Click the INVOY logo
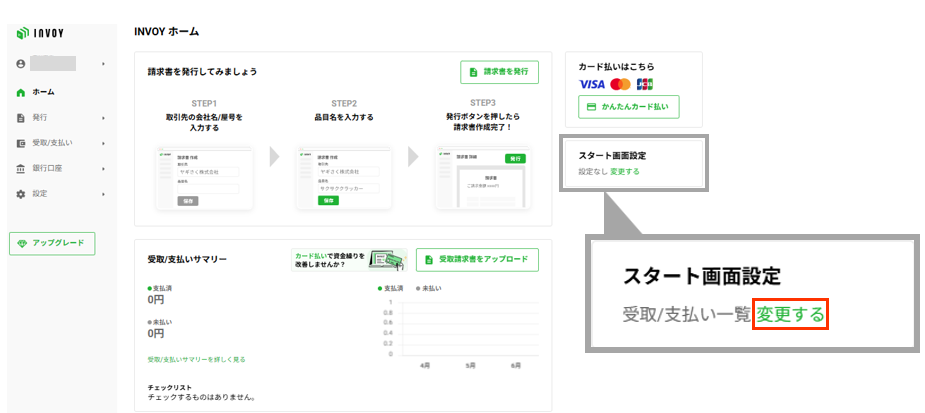The width and height of the screenshot is (925, 413). pyautogui.click(x=40, y=34)
